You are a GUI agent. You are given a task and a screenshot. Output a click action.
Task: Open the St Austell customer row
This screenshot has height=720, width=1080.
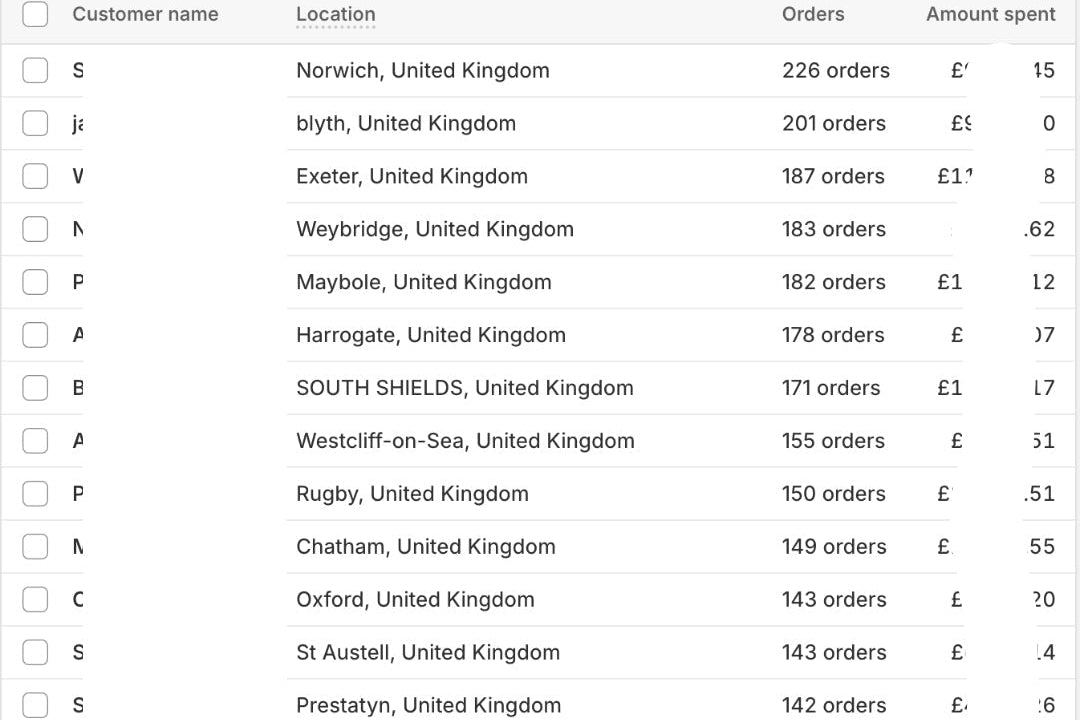(x=428, y=653)
